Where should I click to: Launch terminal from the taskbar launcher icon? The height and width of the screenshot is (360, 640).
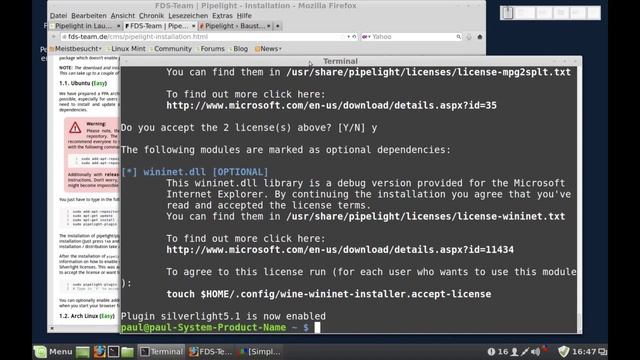(113, 351)
